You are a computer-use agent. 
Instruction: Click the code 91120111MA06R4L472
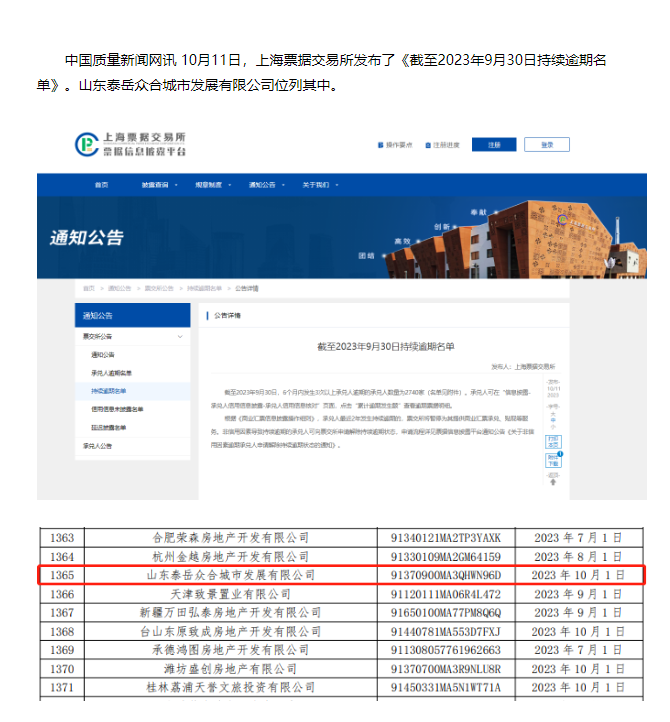[446, 594]
